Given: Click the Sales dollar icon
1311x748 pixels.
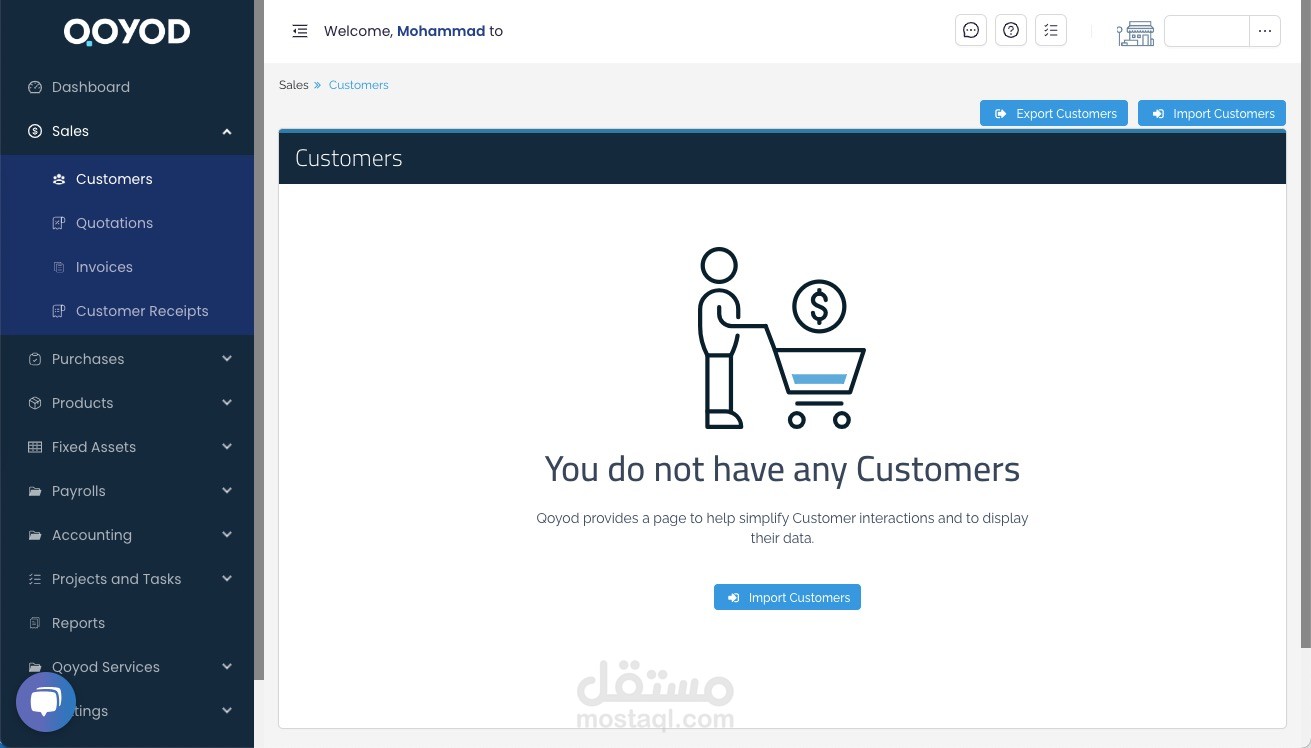Looking at the screenshot, I should [35, 131].
